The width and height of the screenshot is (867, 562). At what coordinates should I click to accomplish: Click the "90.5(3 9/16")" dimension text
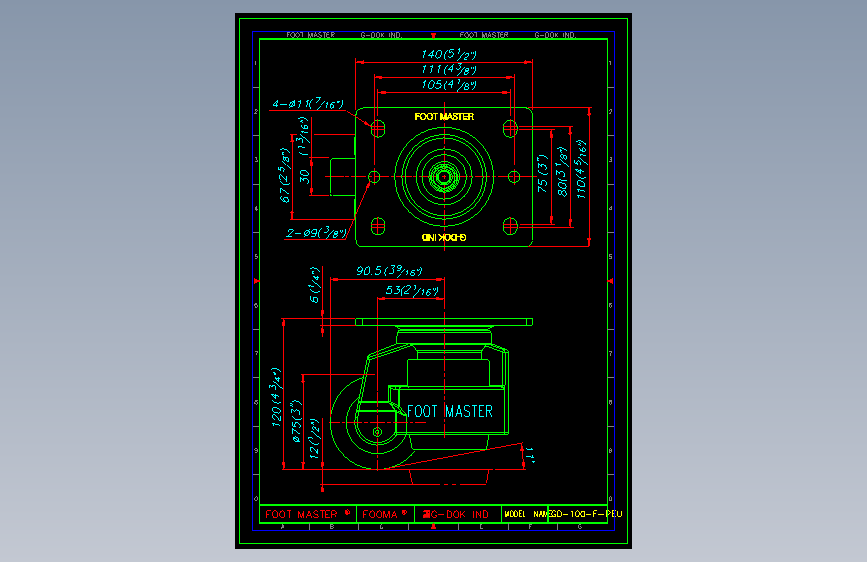point(389,270)
